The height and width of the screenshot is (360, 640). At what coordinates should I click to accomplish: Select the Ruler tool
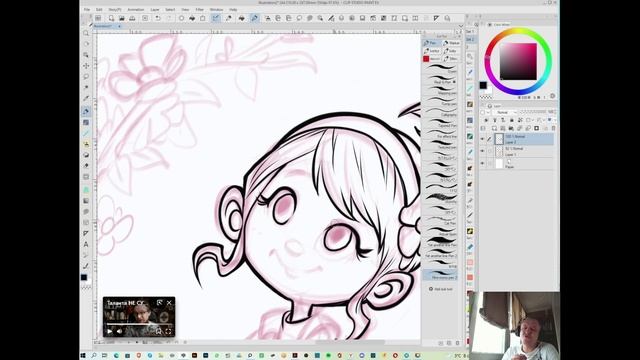pos(86,233)
